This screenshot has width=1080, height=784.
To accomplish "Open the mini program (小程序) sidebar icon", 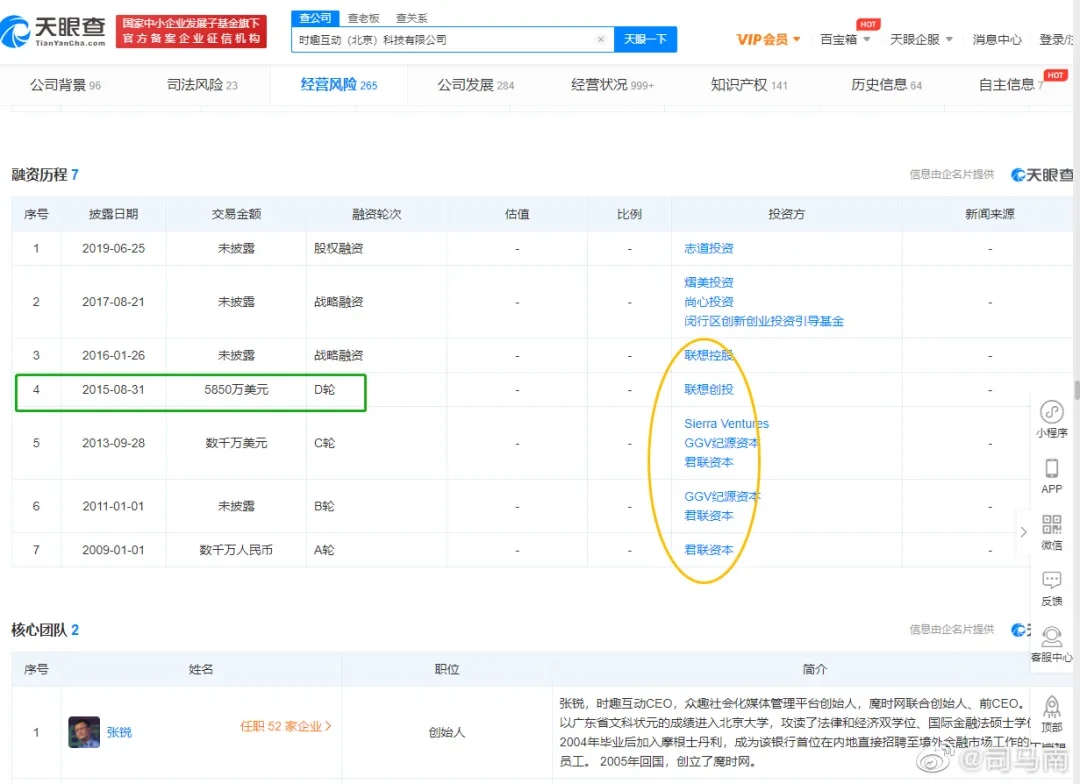I will click(1051, 412).
